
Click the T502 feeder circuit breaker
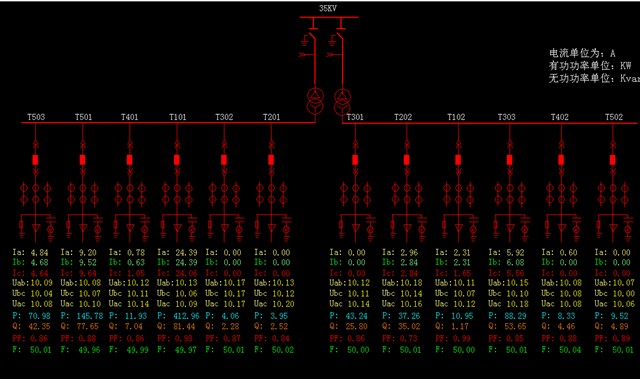coord(613,160)
